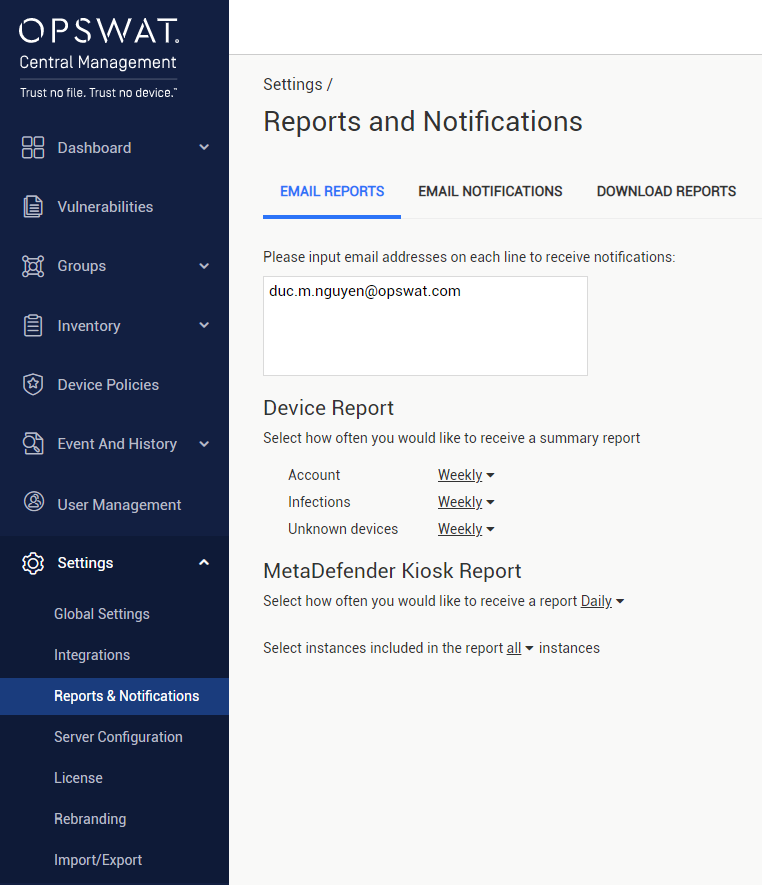Click the Groups network icon

pos(33,266)
